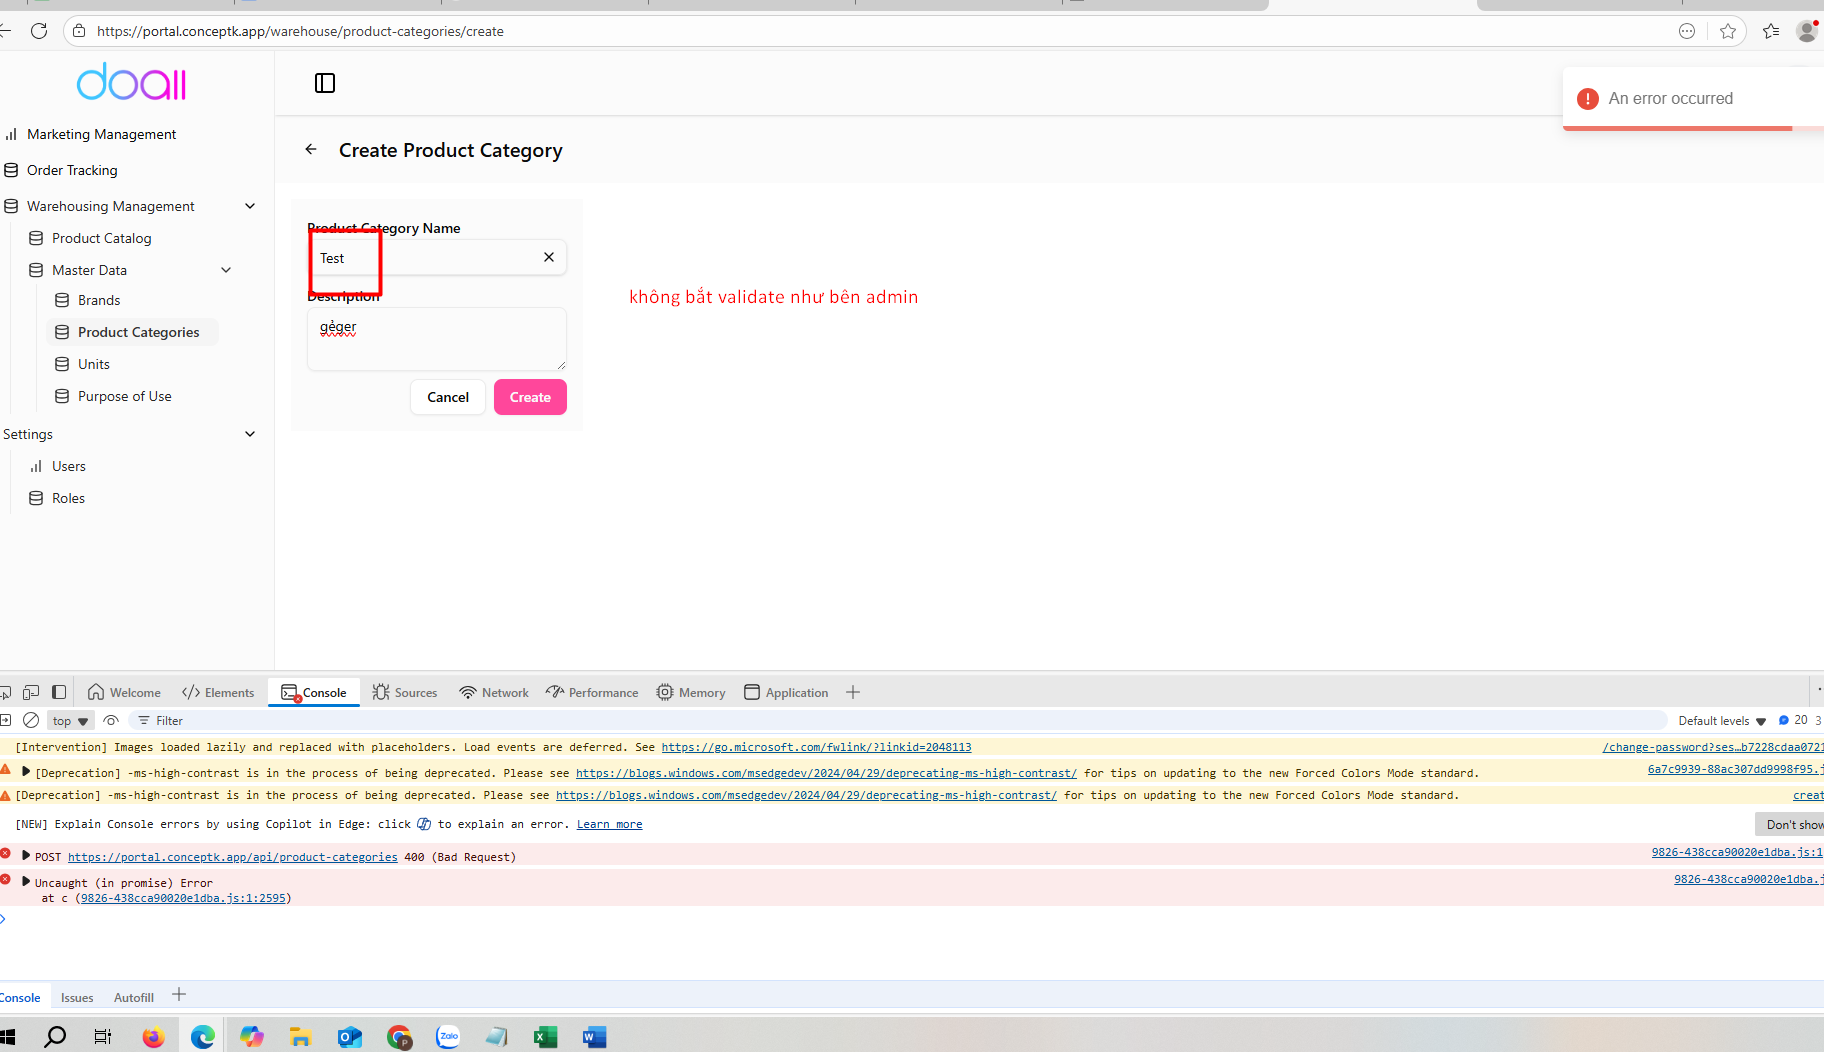Open the live expression eye icon
This screenshot has height=1052, width=1824.
click(111, 720)
